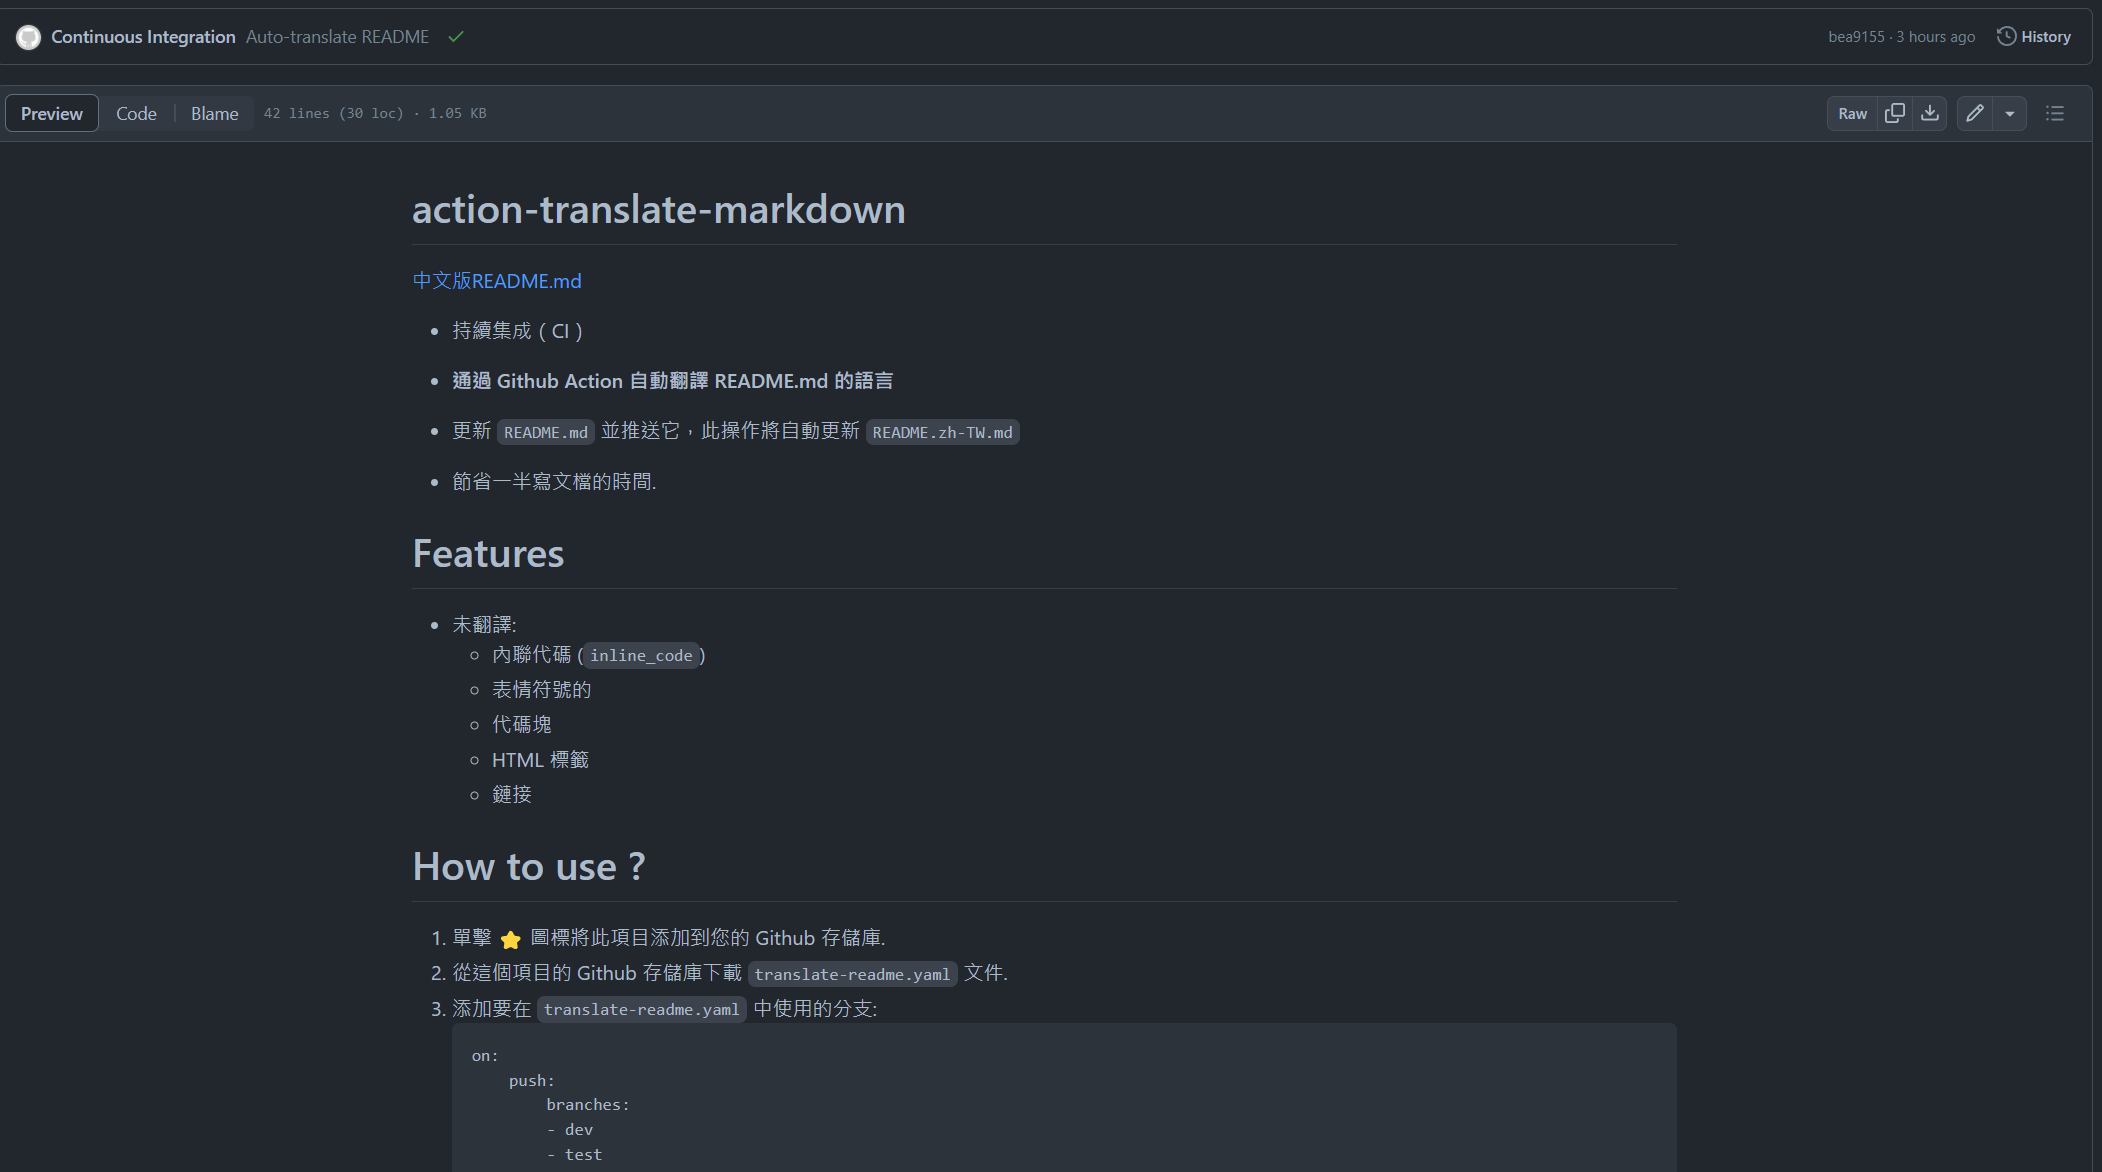Viewport: 2102px width, 1172px height.
Task: Open the green CI success checkmark
Action: point(456,36)
